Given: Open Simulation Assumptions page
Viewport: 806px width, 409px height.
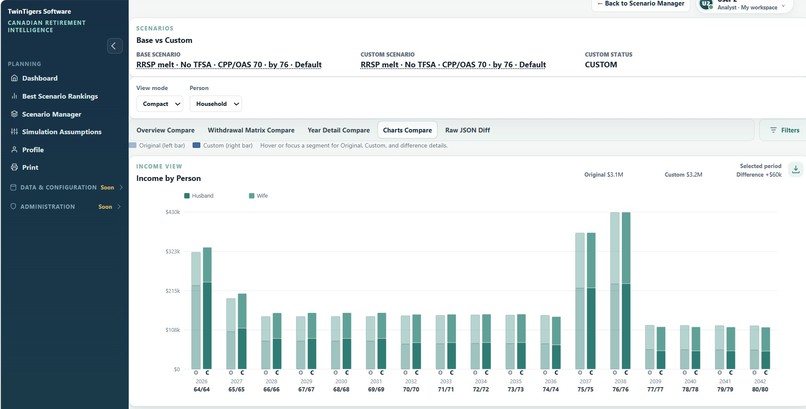Looking at the screenshot, I should pos(62,132).
